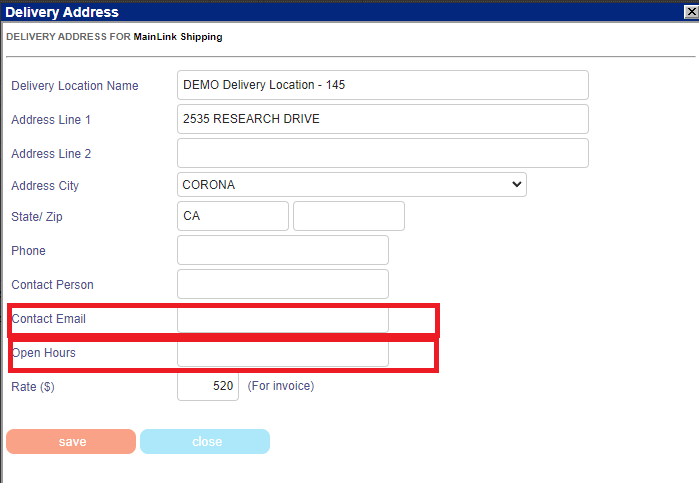The width and height of the screenshot is (699, 483).
Task: Click into the Contact Email field
Action: (x=282, y=319)
